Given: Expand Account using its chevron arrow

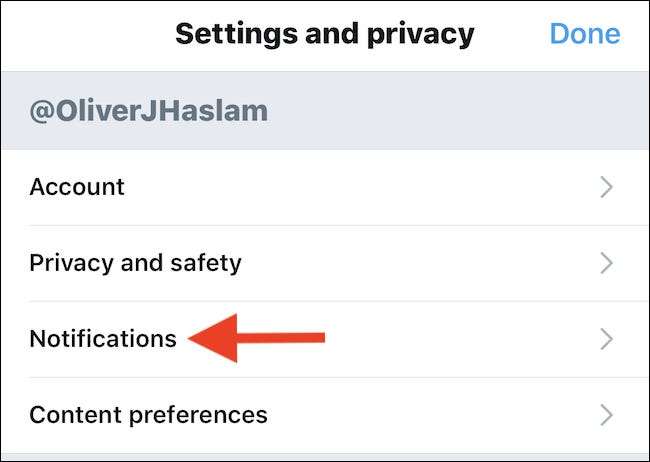Looking at the screenshot, I should (605, 187).
